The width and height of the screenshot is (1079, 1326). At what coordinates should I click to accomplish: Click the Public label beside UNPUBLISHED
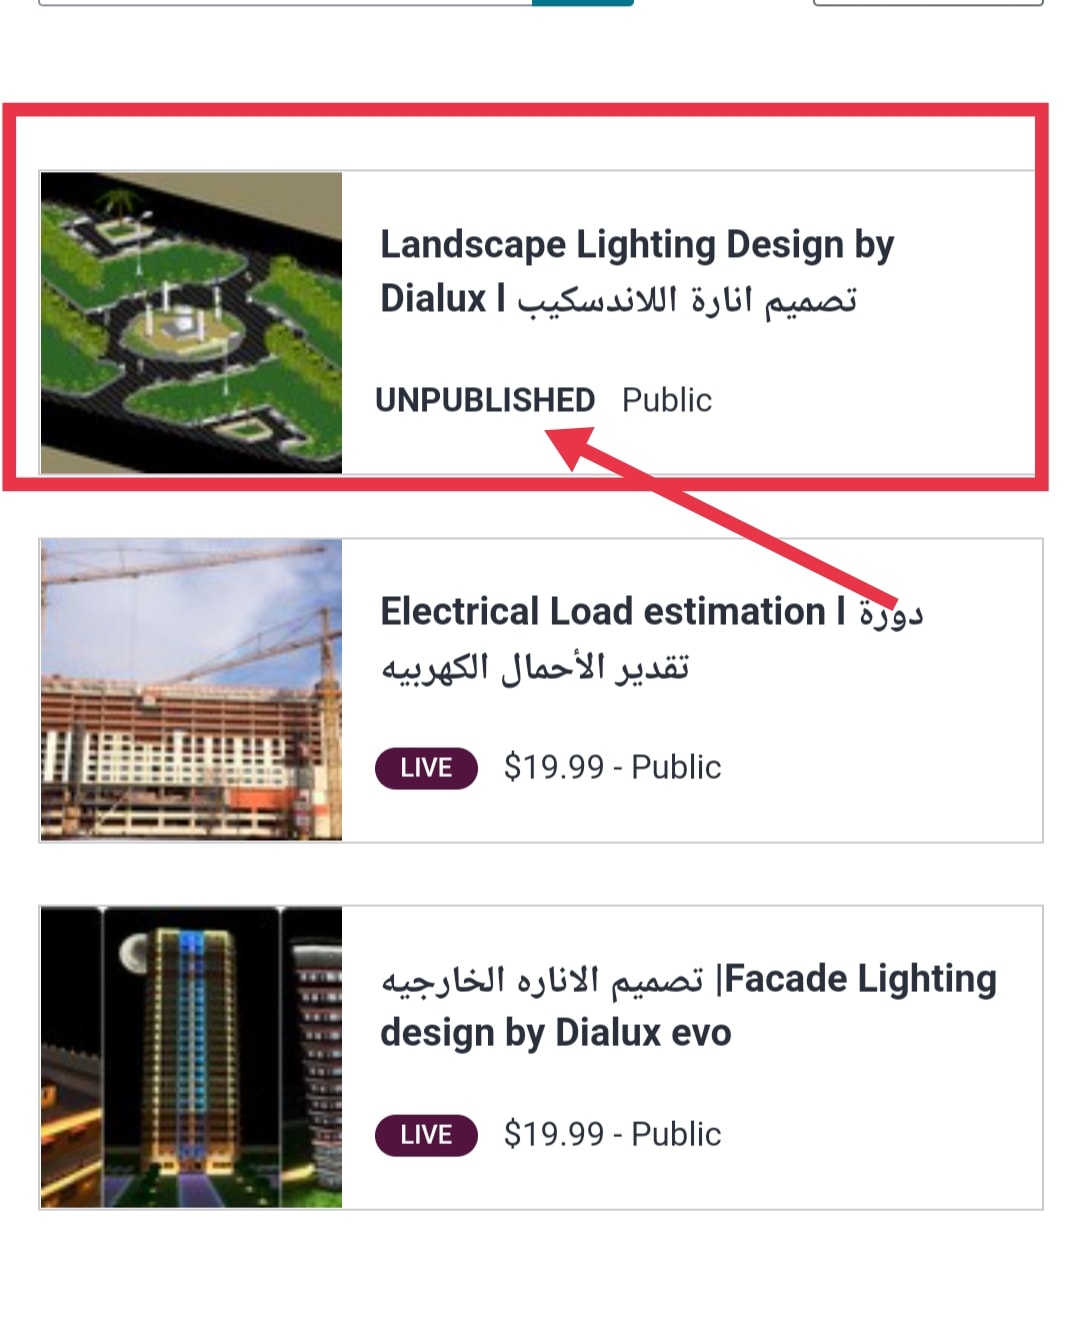[x=667, y=400]
